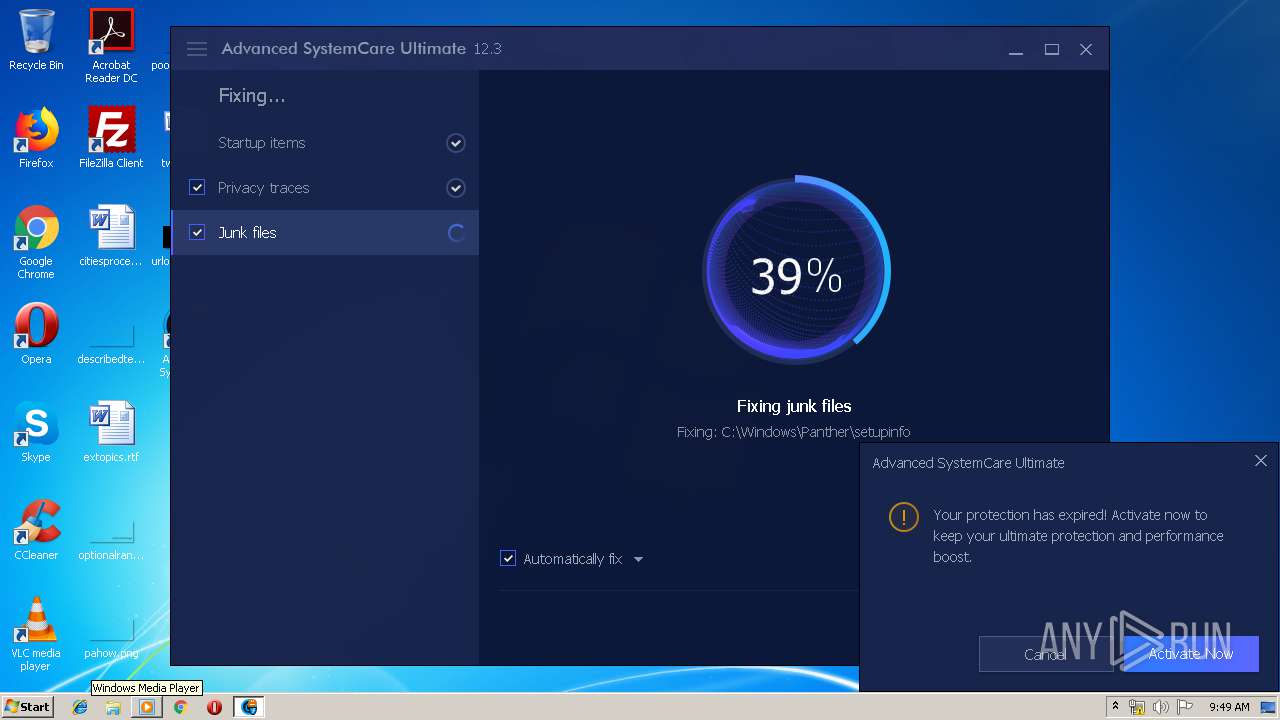This screenshot has height=720, width=1280.
Task: Open Google Chrome desktop shortcut
Action: pos(36,243)
